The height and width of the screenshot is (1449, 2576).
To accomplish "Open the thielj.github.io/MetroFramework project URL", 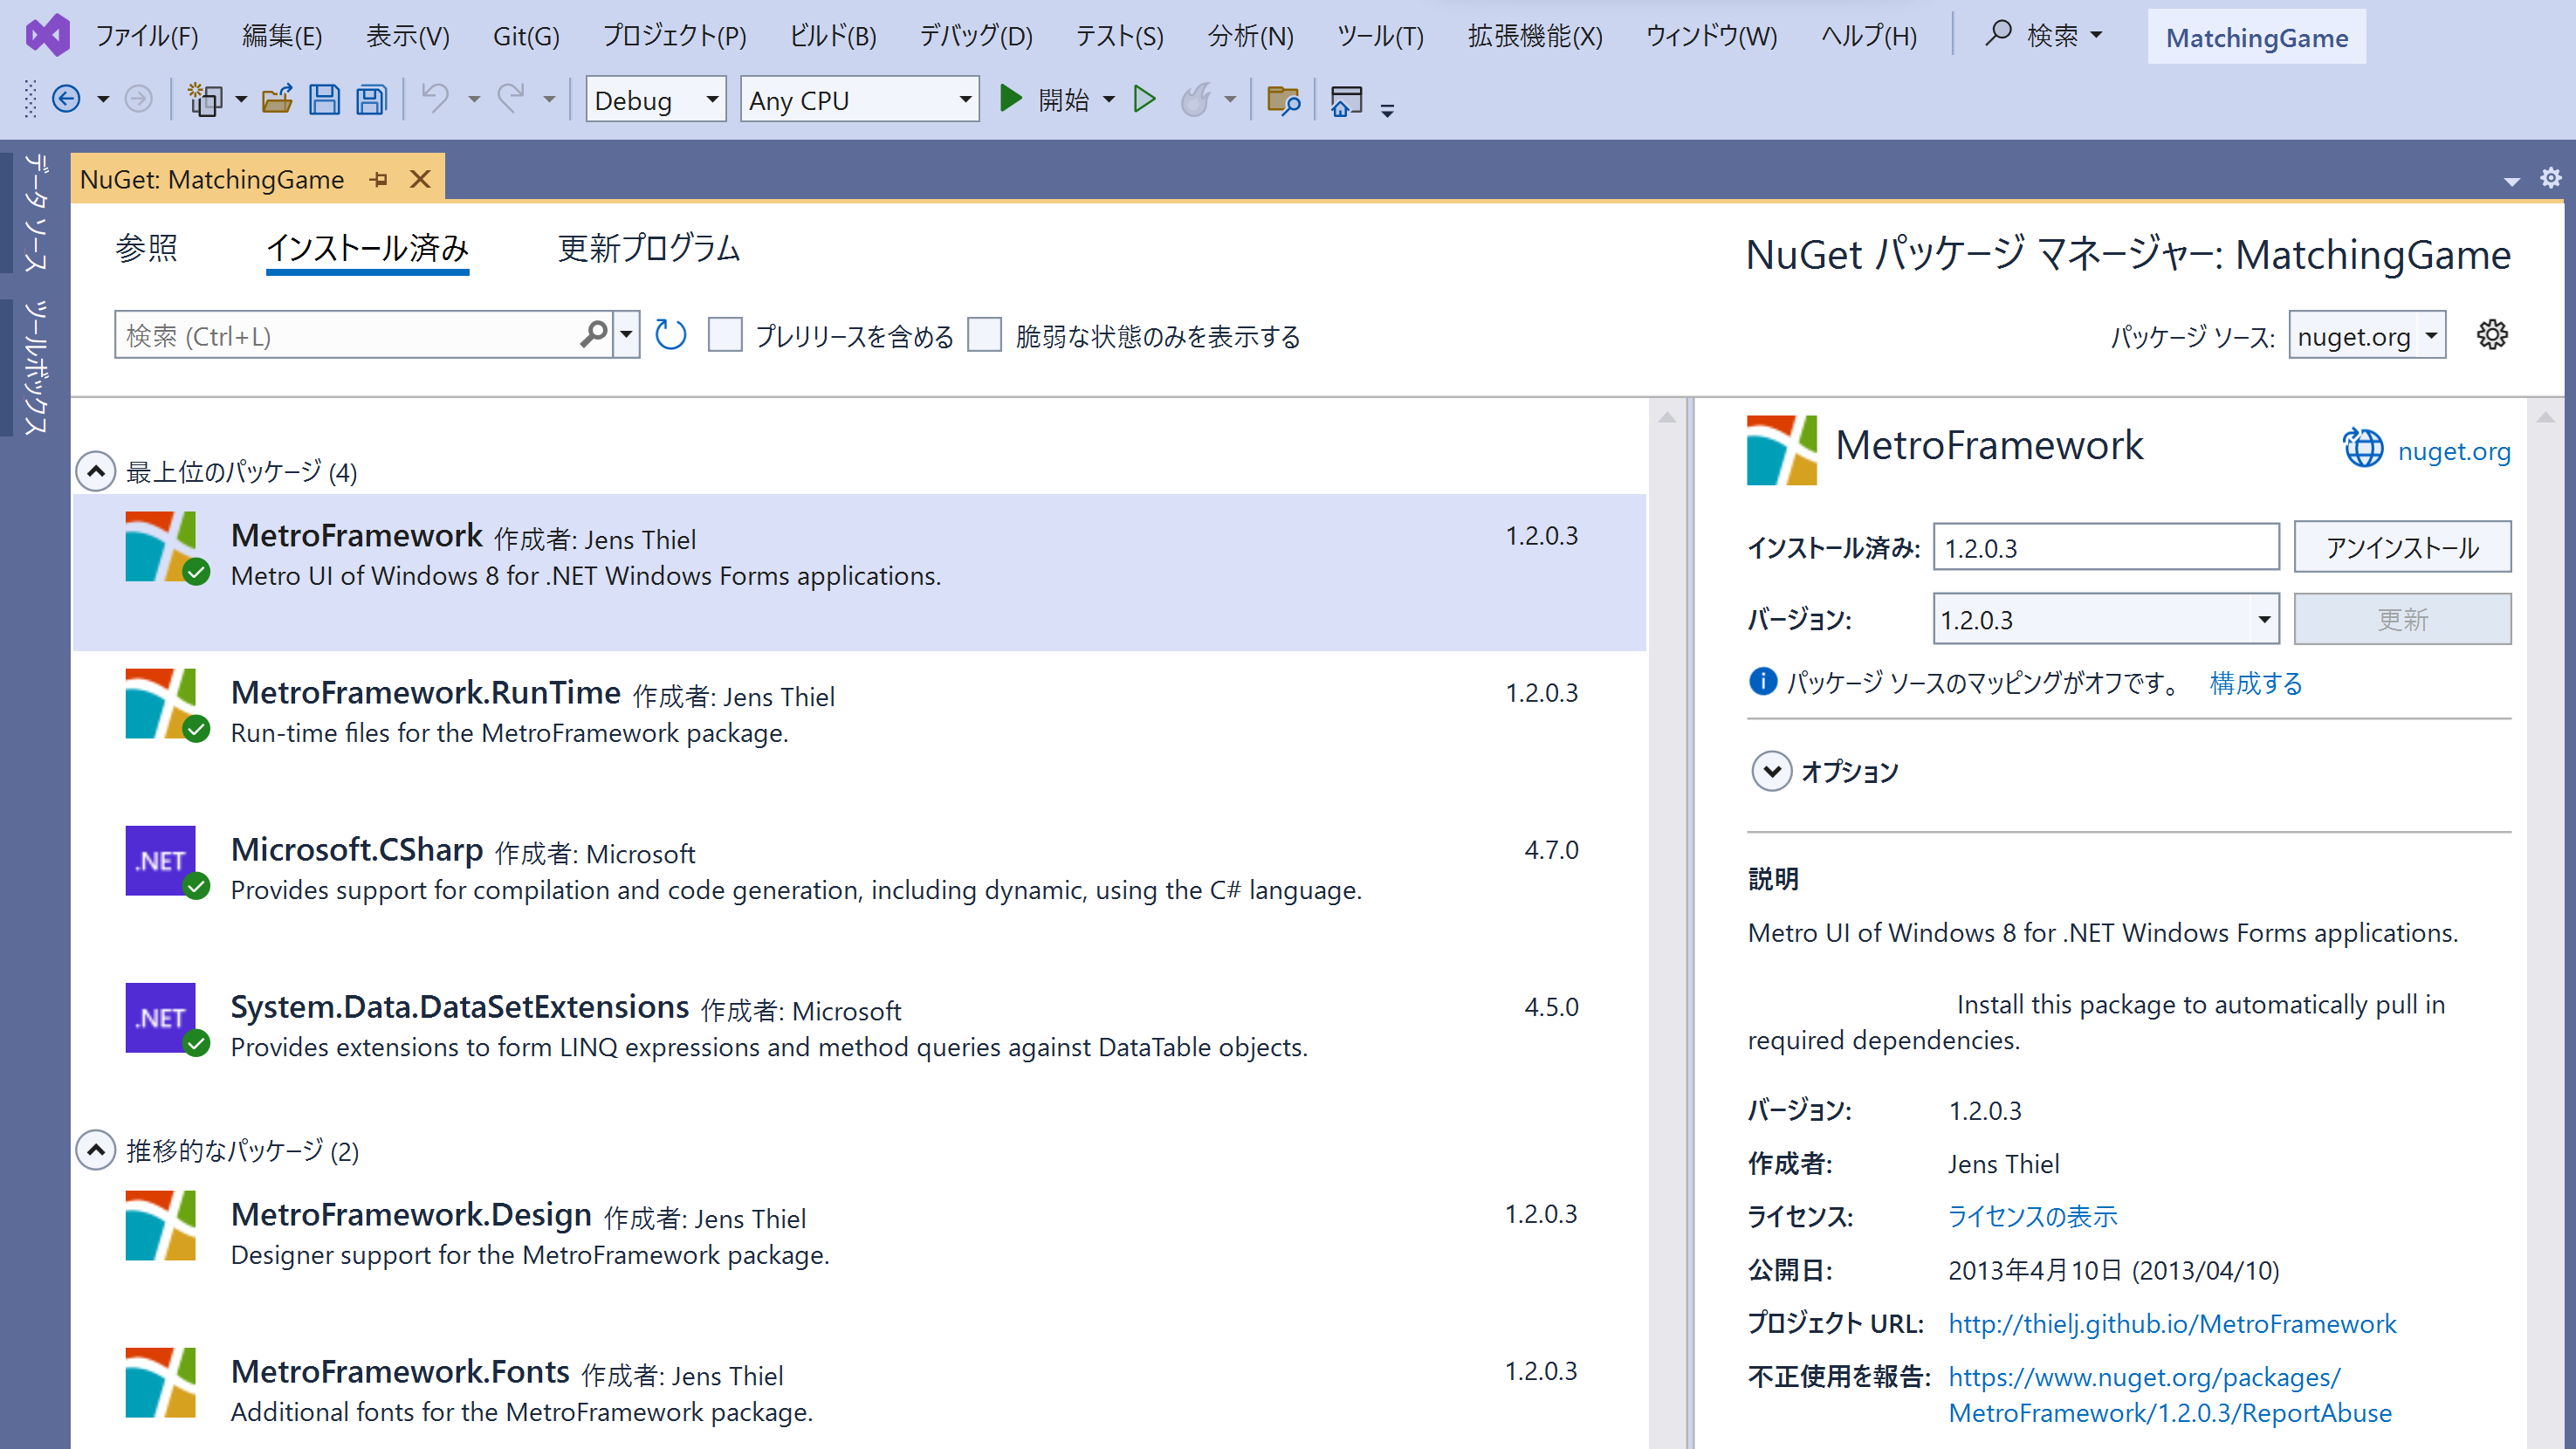I will coord(2172,1323).
